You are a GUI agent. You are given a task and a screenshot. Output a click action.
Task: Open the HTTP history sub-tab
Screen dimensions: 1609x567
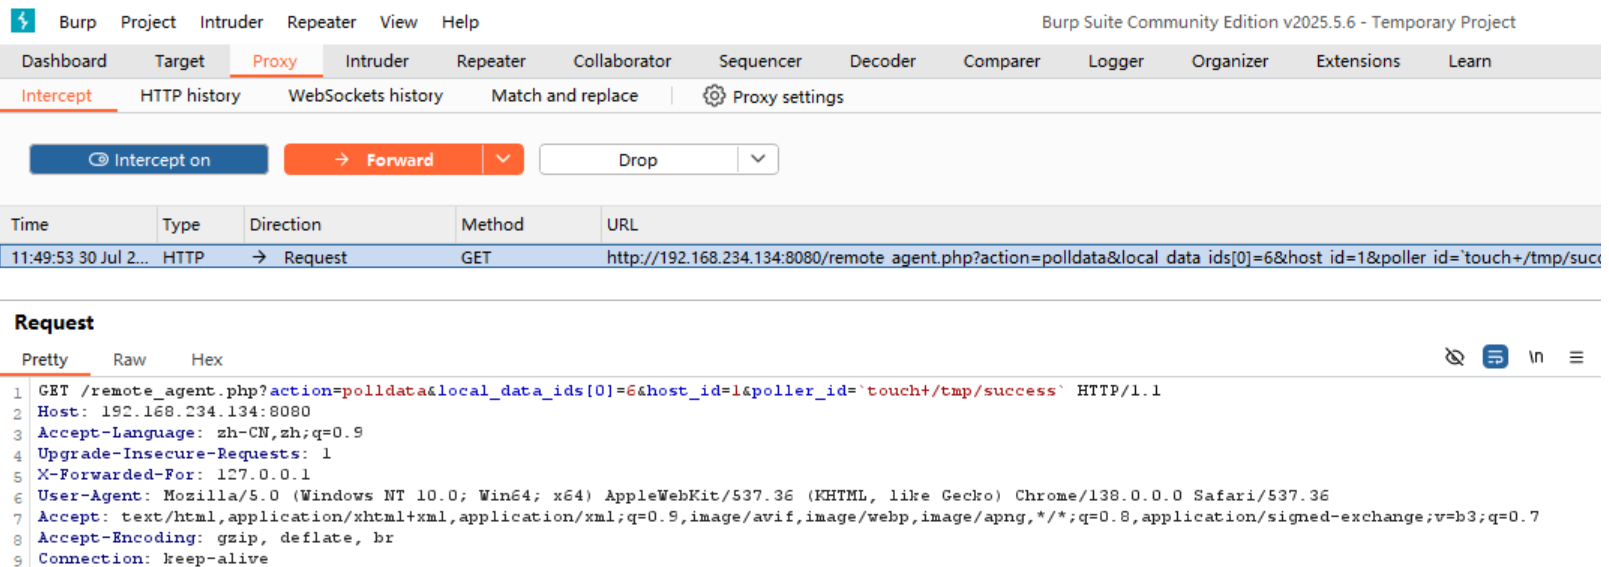[190, 96]
